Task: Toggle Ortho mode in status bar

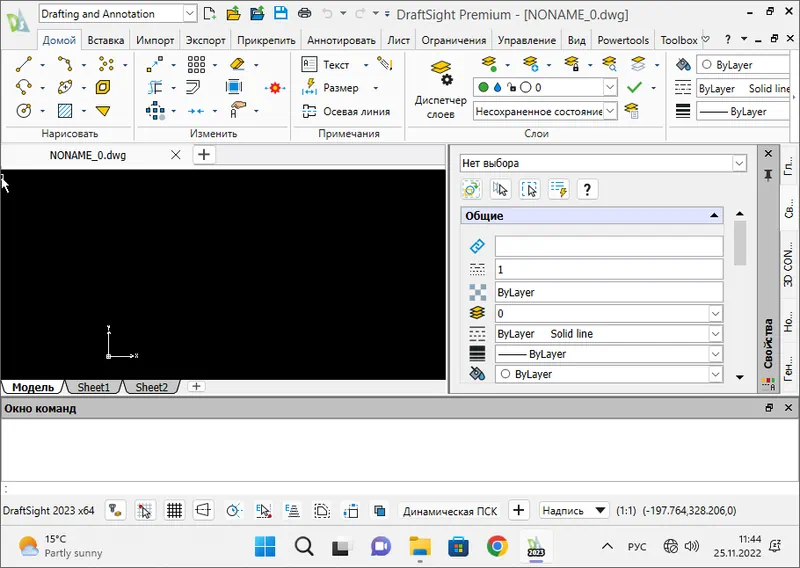Action: [x=203, y=510]
